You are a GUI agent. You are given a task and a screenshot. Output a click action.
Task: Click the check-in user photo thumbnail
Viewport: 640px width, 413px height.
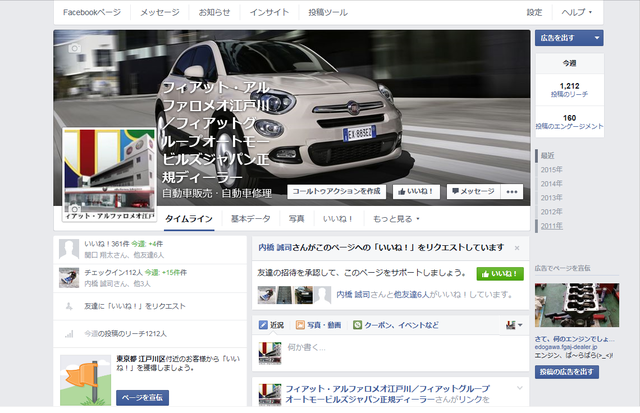[x=69, y=278]
